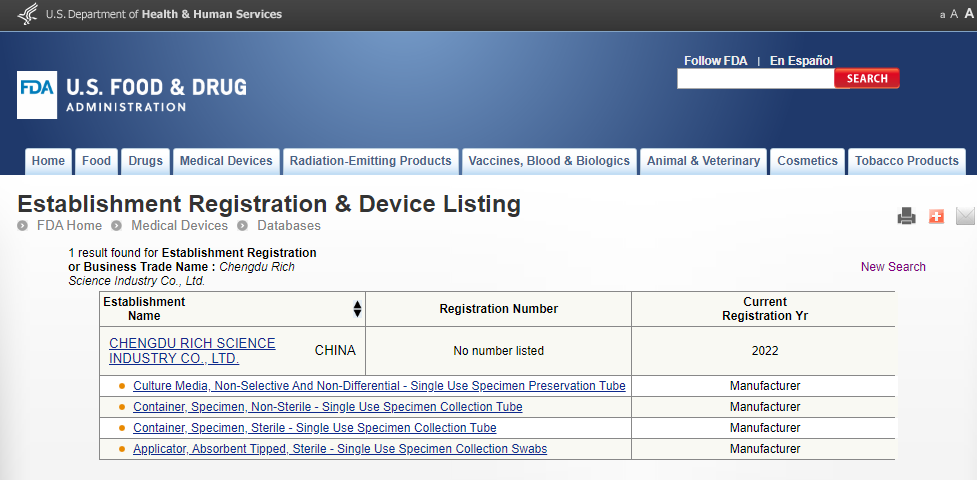977x480 pixels.
Task: Click the print page icon
Action: click(906, 216)
